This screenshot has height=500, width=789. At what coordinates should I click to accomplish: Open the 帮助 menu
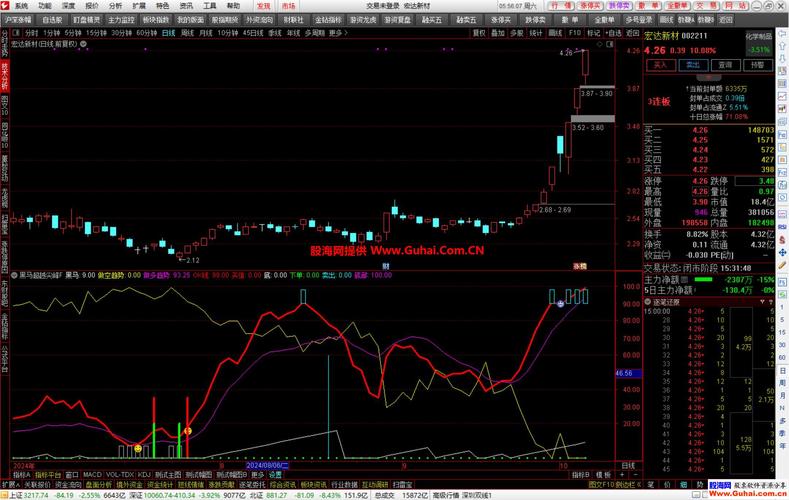[233, 6]
